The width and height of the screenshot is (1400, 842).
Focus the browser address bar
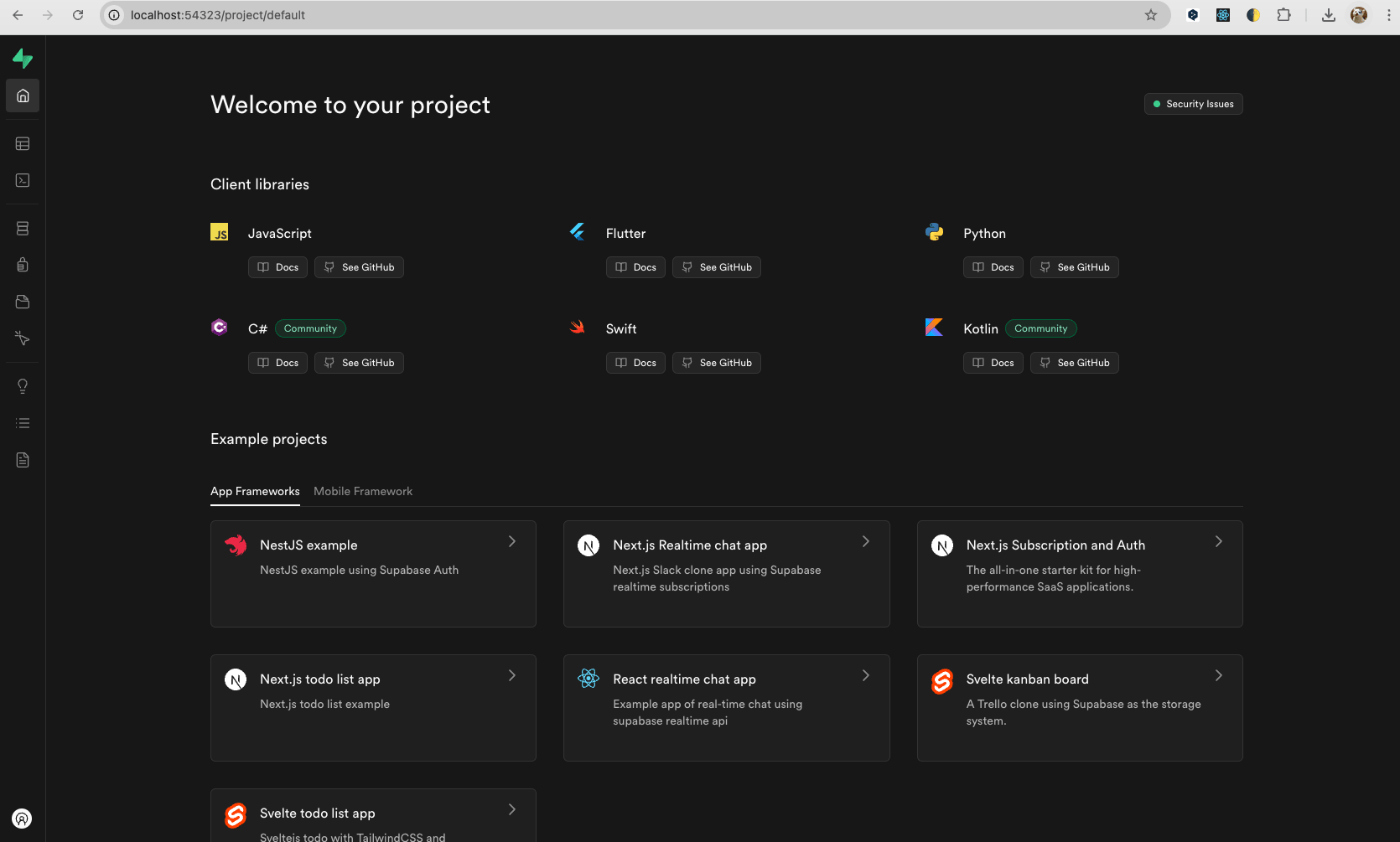point(635,15)
